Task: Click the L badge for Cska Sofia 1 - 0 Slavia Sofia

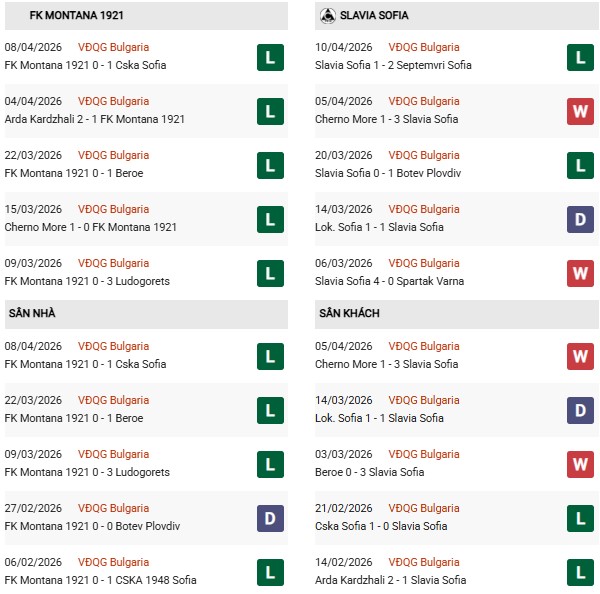Action: (580, 518)
